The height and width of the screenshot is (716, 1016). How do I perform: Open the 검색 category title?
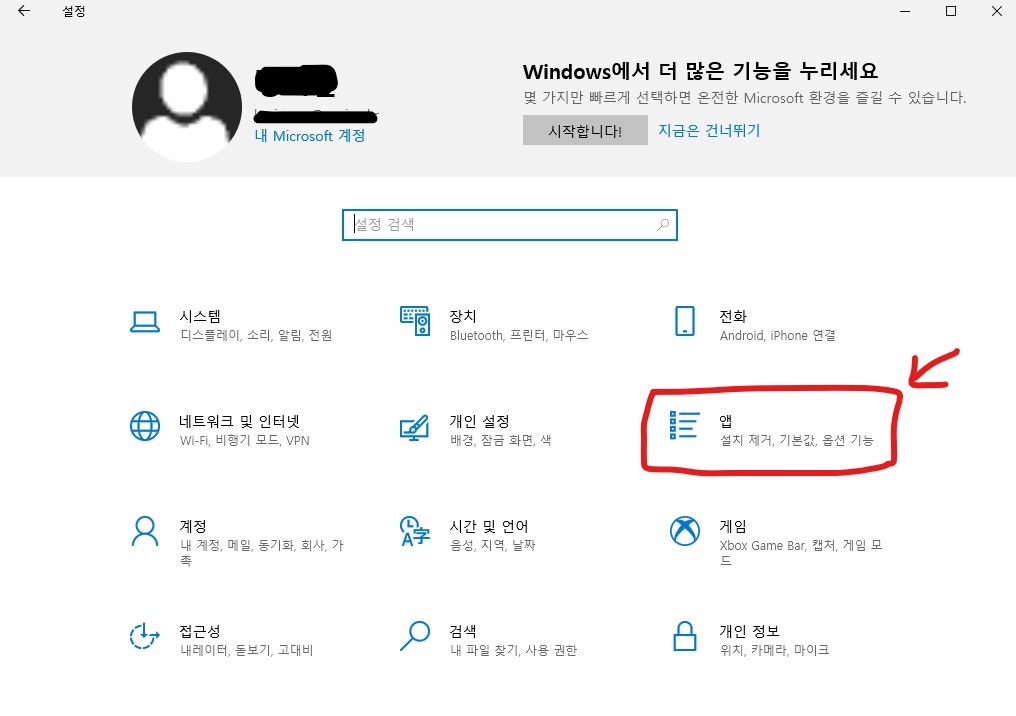pos(463,631)
